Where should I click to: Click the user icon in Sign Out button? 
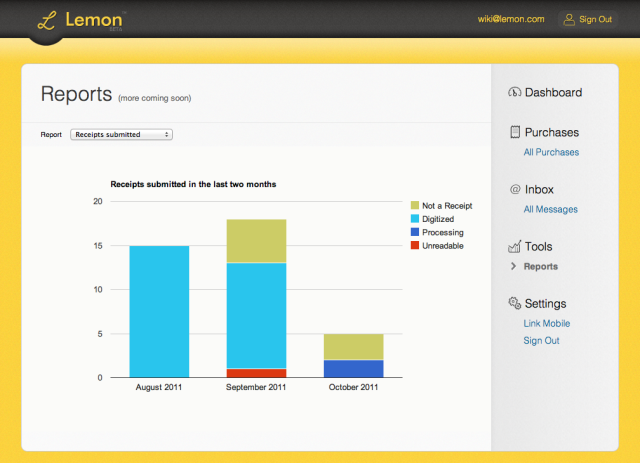coord(569,19)
